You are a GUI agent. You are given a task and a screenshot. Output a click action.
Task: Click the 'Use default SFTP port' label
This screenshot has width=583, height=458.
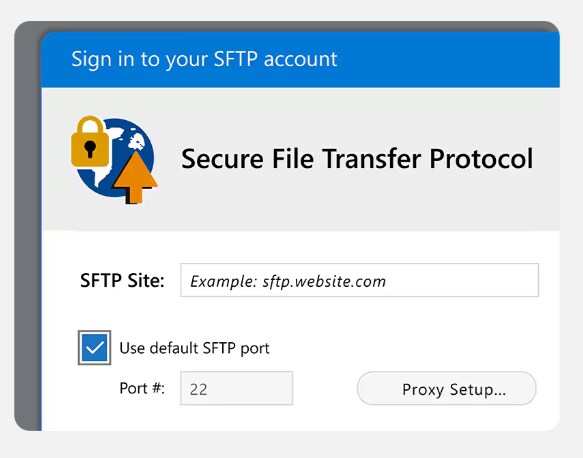click(x=194, y=348)
